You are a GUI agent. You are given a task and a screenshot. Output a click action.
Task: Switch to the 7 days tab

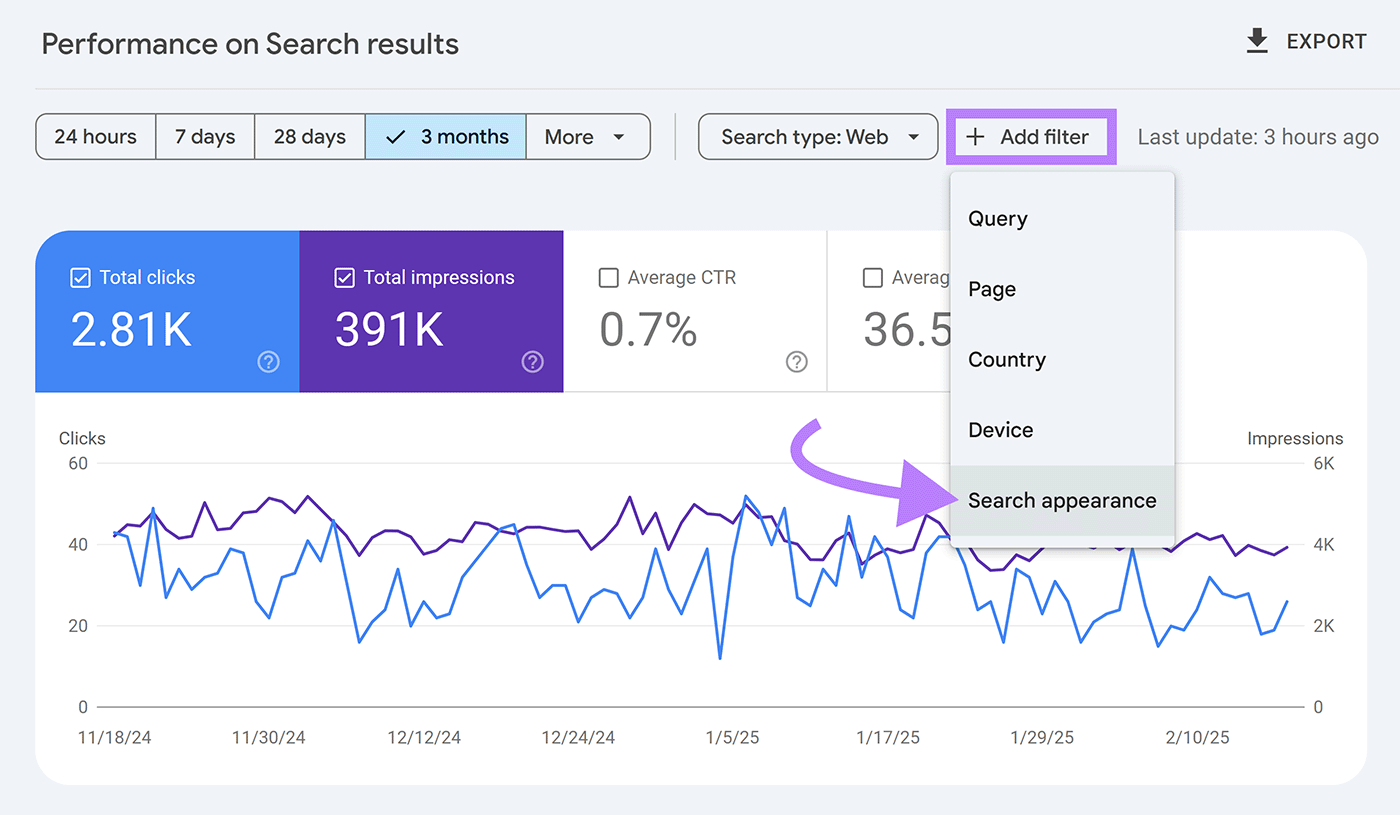coord(205,137)
